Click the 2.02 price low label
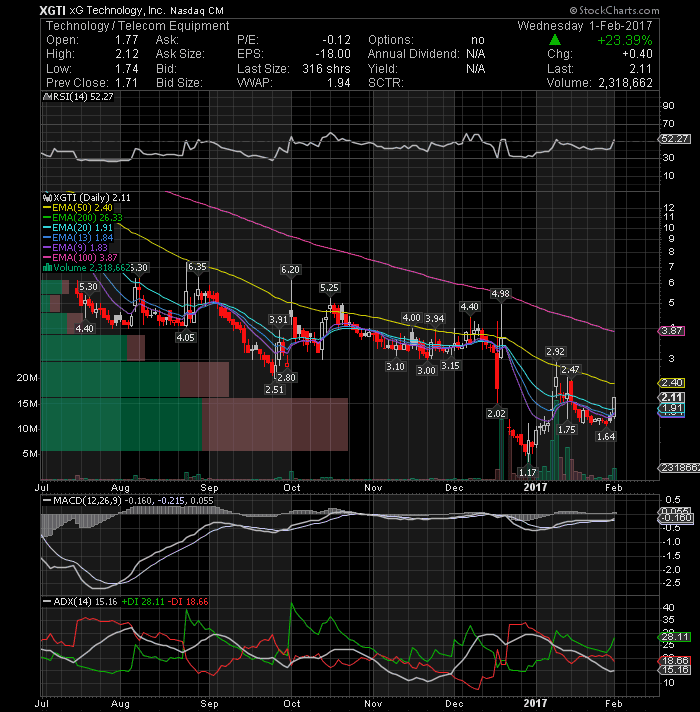 coord(496,414)
